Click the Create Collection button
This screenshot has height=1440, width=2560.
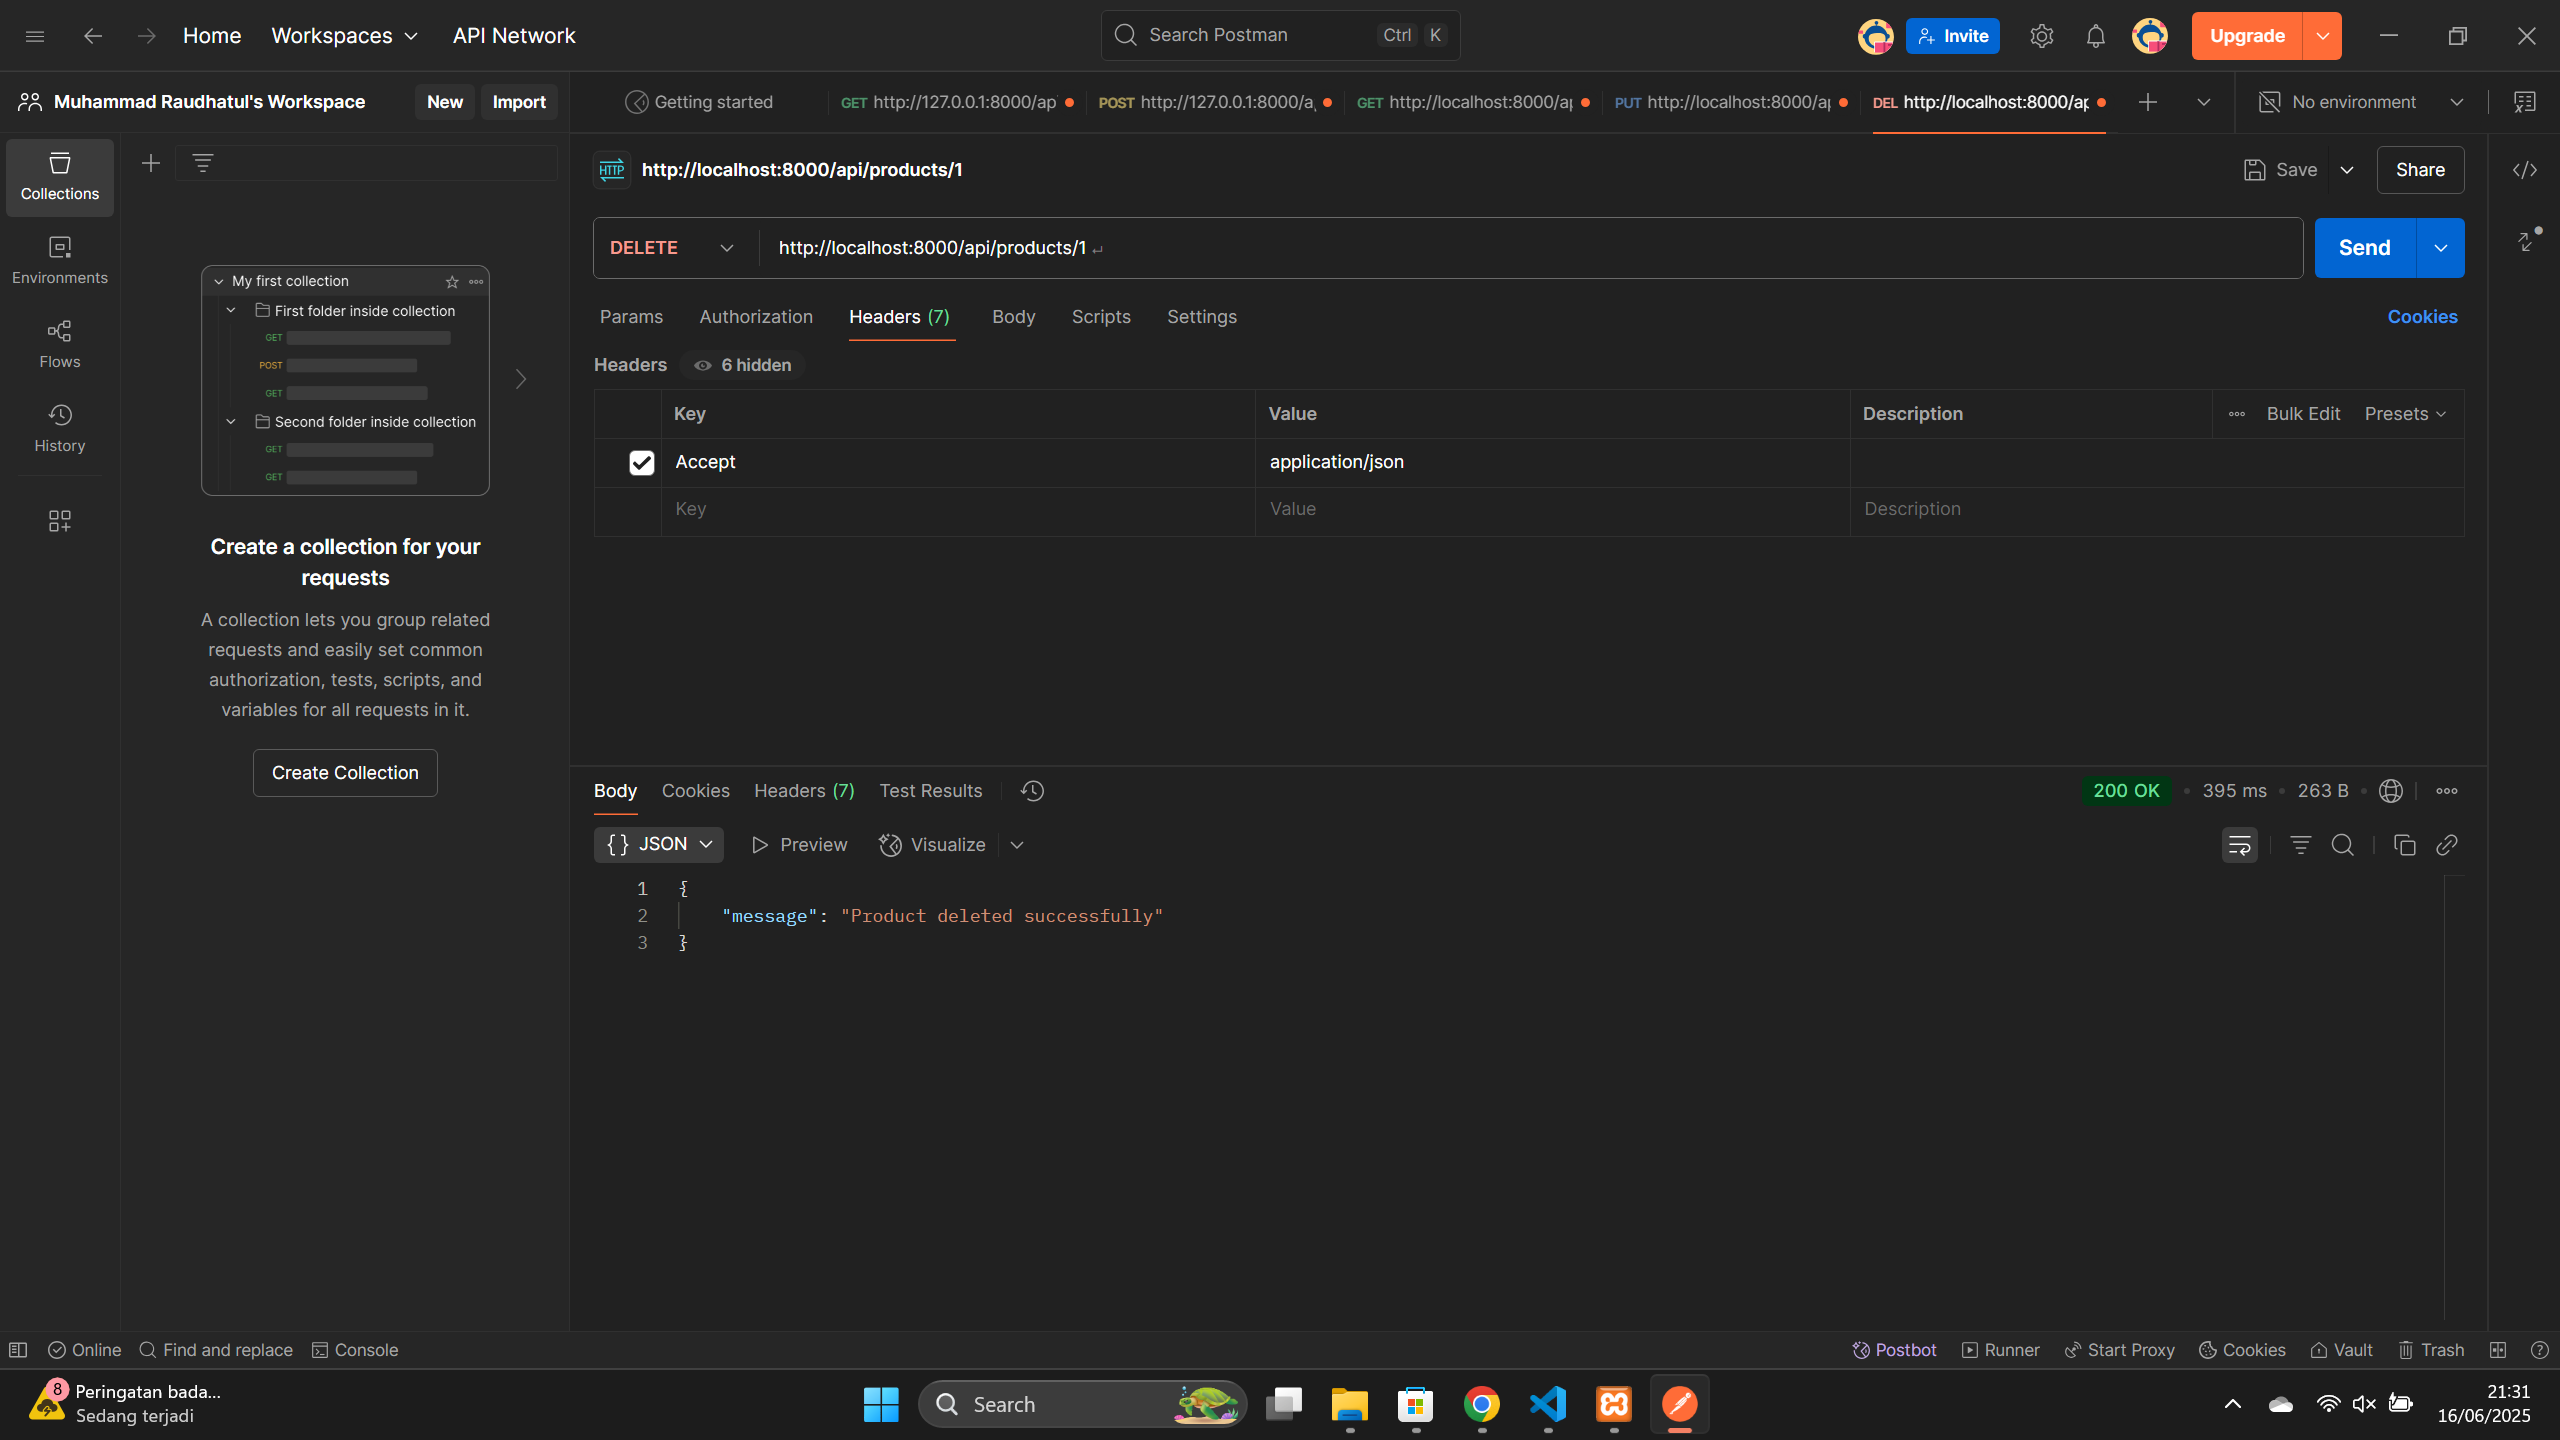(345, 773)
